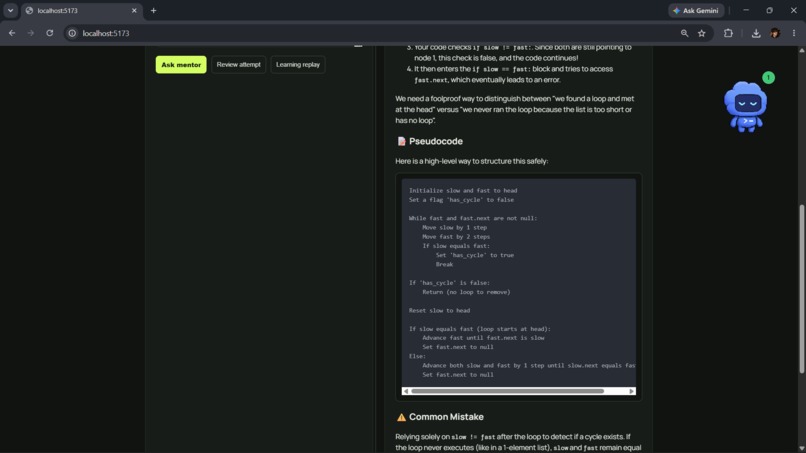Click 'Reset slow to head' code line
The height and width of the screenshot is (453, 806).
(439, 310)
